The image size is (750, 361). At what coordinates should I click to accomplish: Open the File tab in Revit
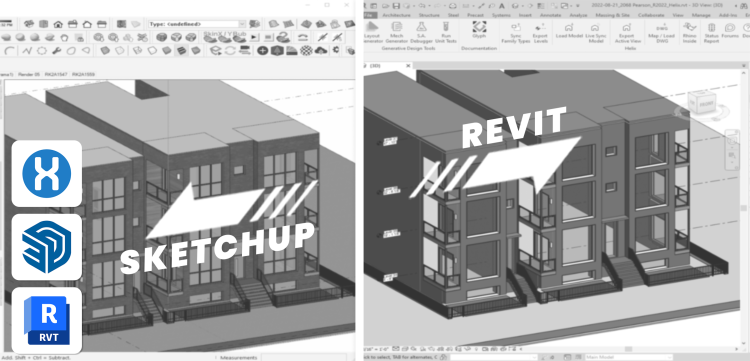pyautogui.click(x=370, y=15)
